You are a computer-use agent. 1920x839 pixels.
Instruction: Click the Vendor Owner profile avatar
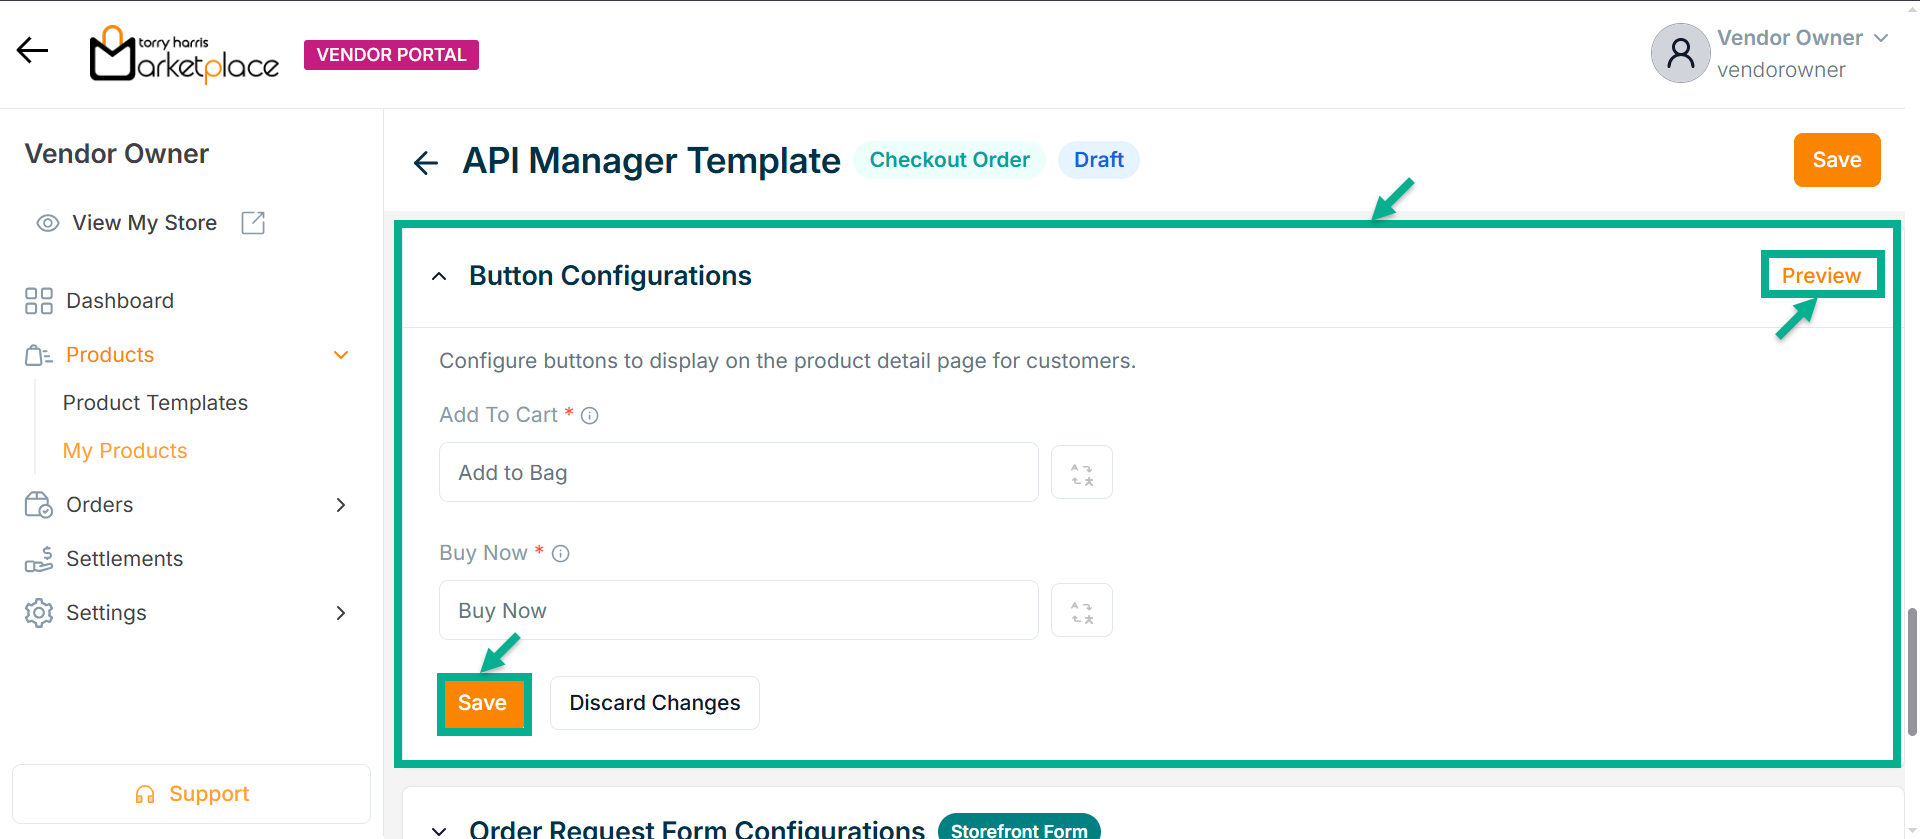1680,53
